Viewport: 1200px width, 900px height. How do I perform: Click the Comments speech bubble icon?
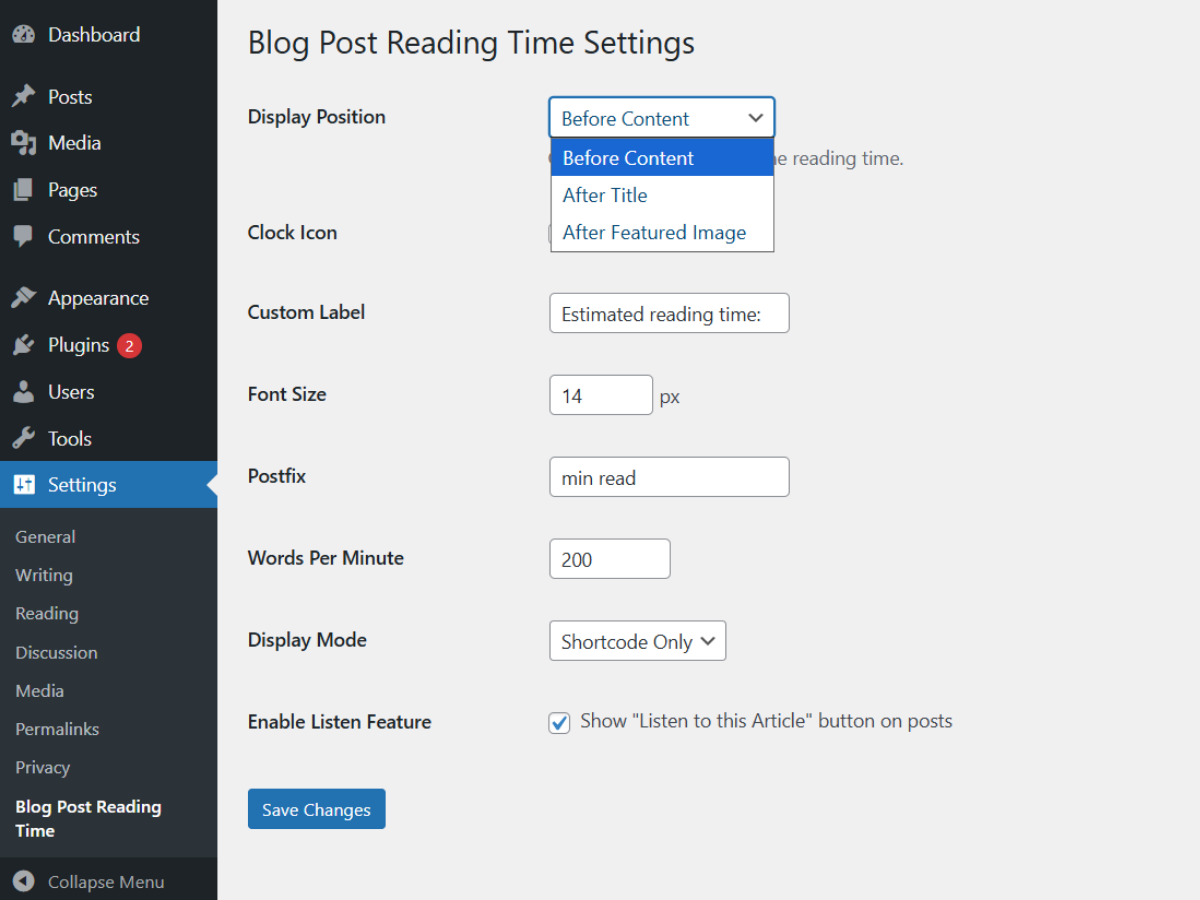pyautogui.click(x=24, y=237)
